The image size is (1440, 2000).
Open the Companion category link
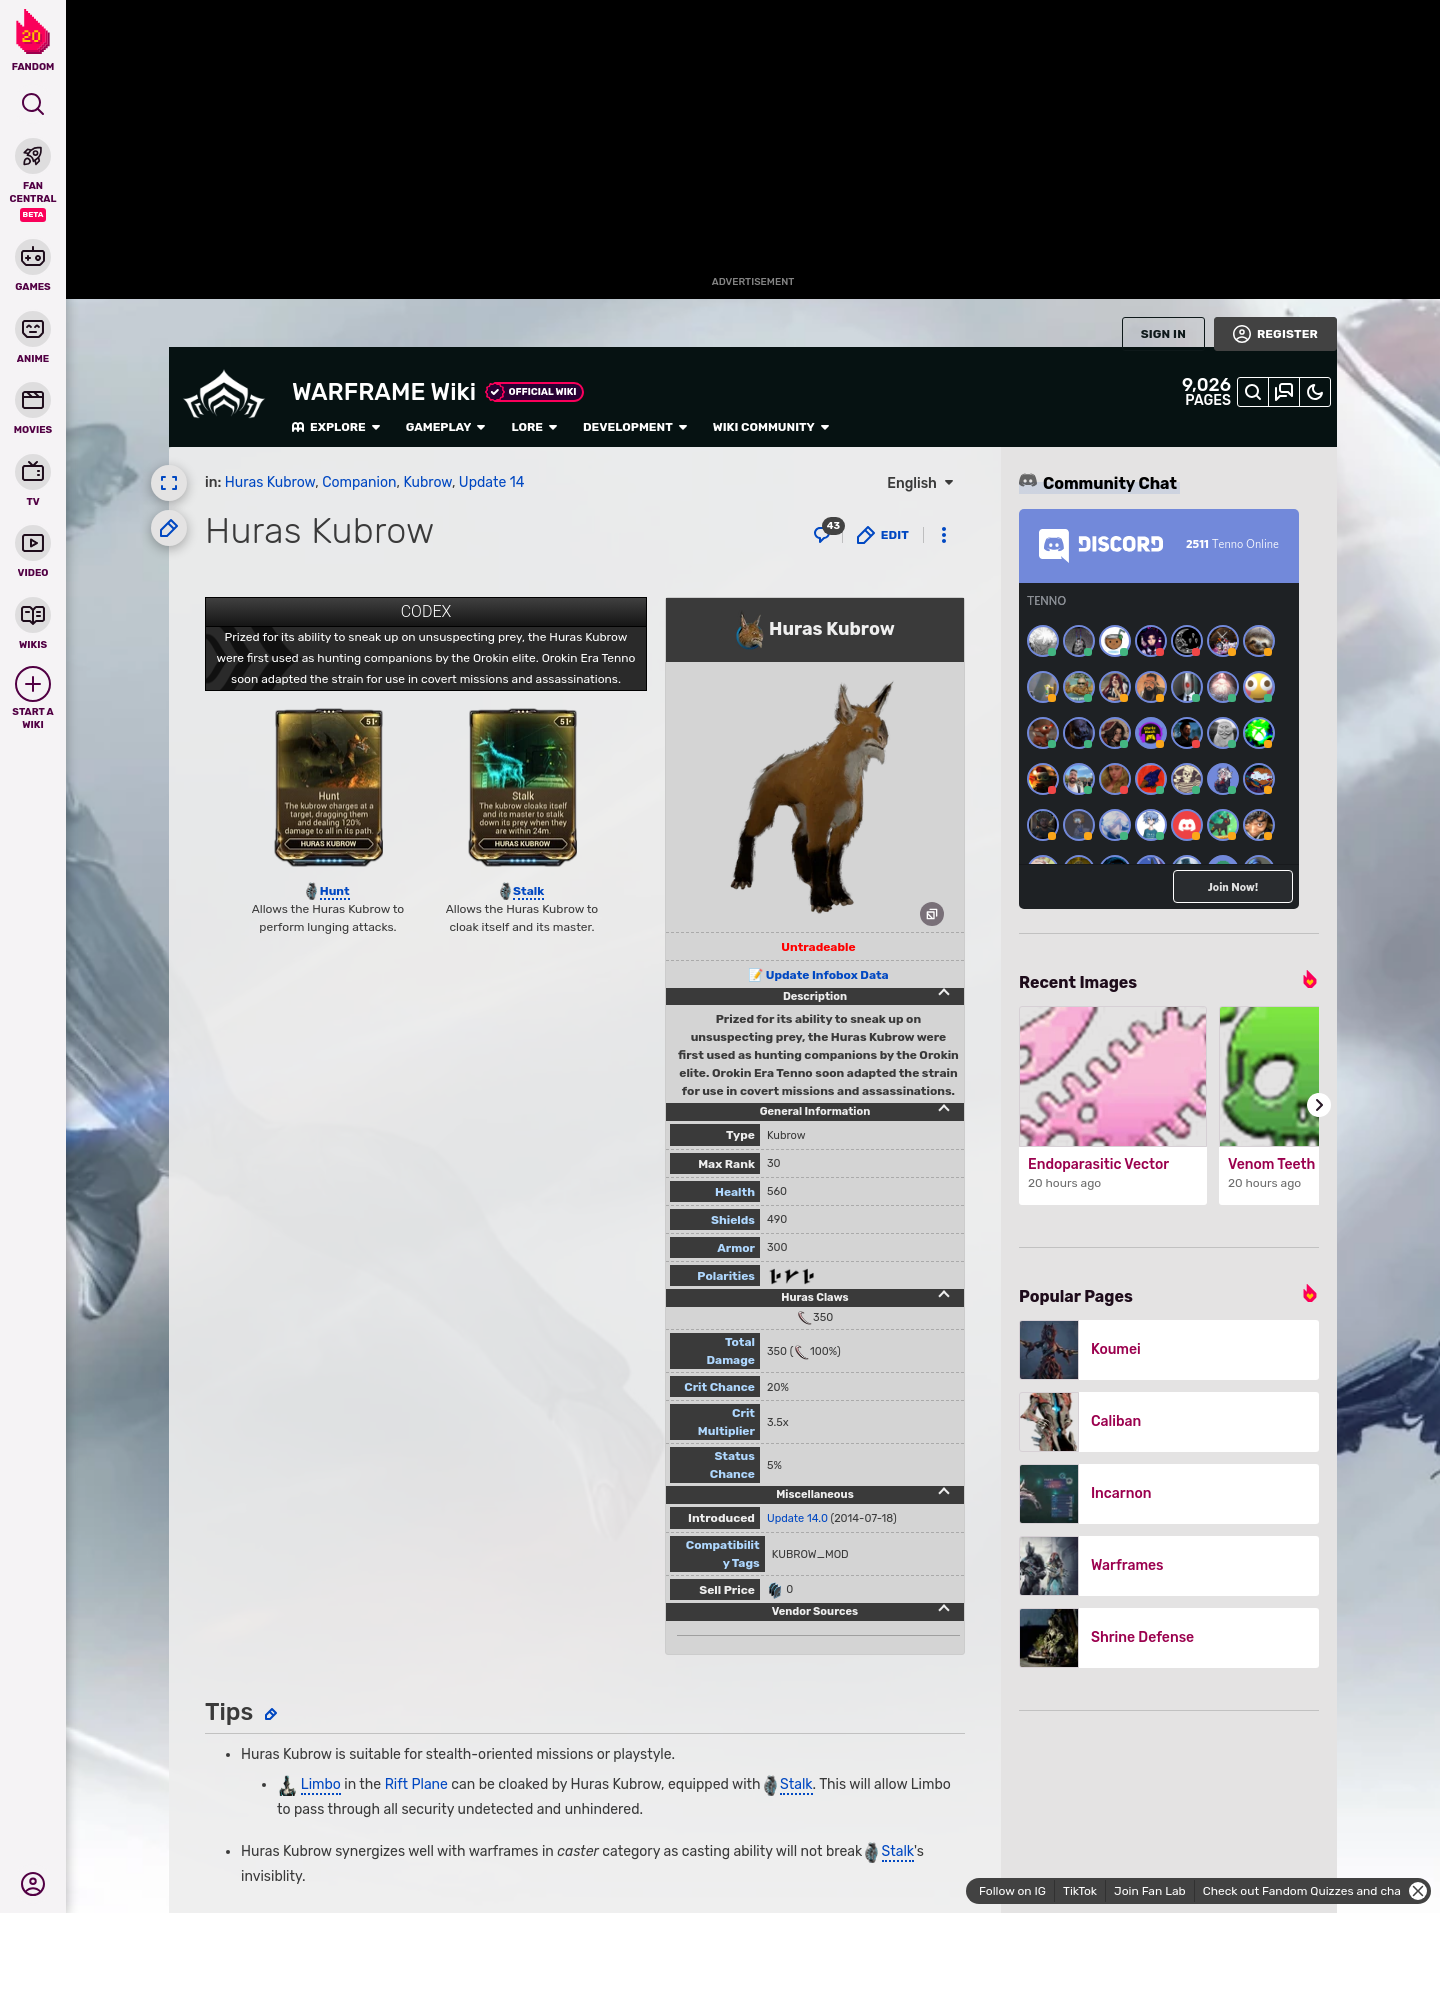359,482
